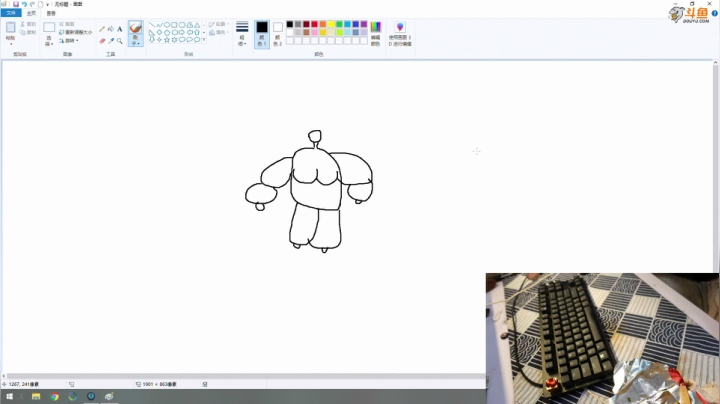Select the Magnifier tool
The image size is (720, 404).
coord(119,41)
